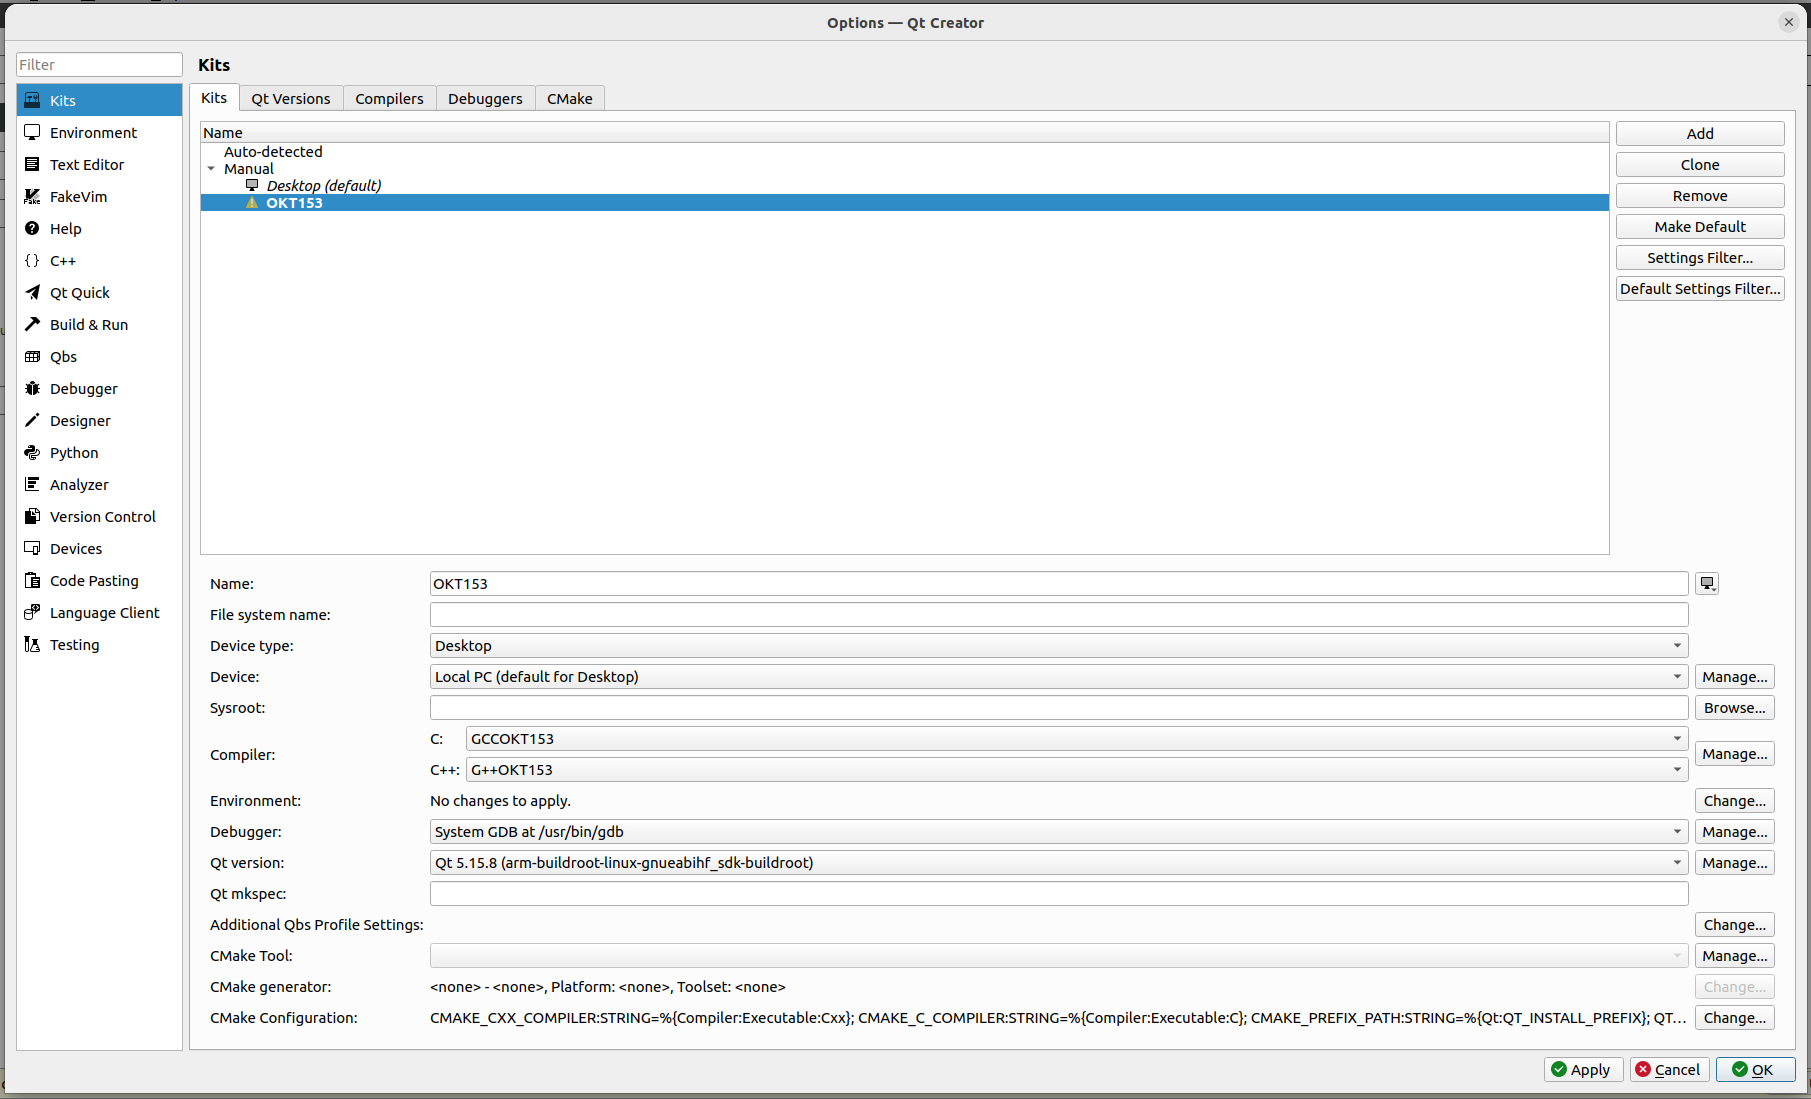Open Kits settings category icon
This screenshot has height=1099, width=1811.
point(32,100)
